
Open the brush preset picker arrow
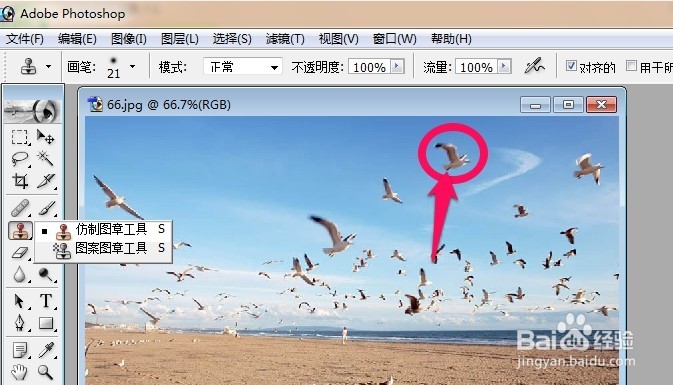133,67
